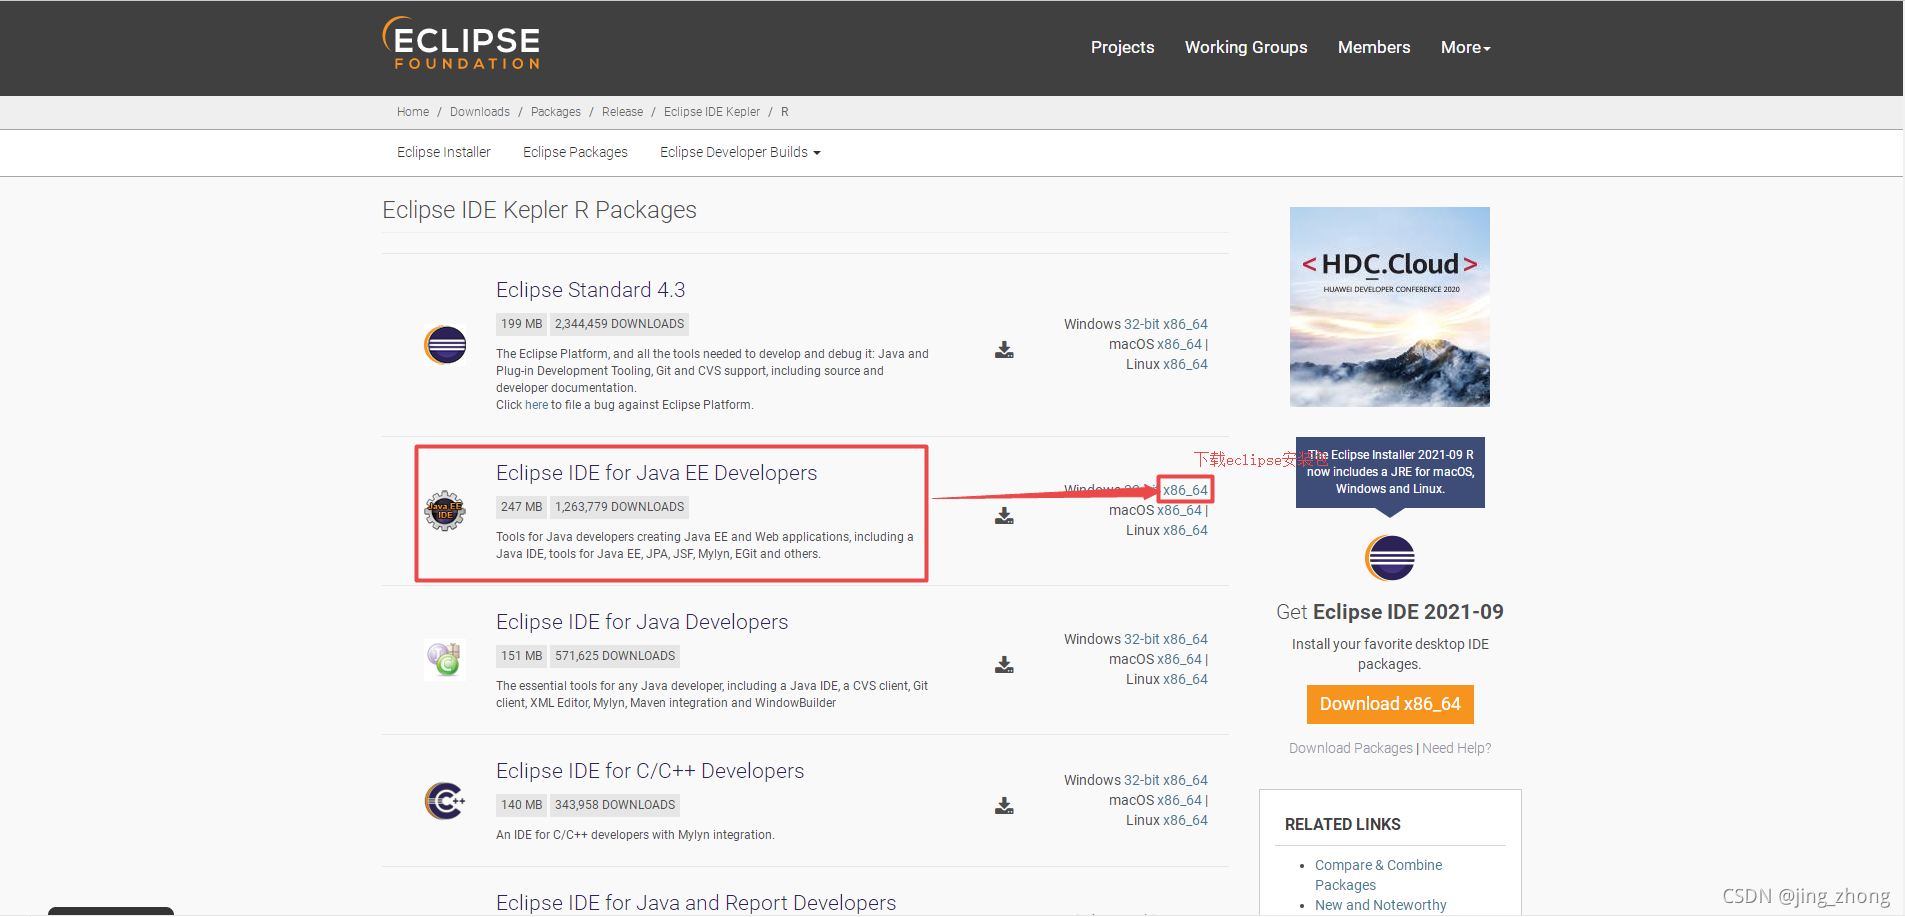Click macOS x86_64 link for Eclipse Standard

(x=1179, y=344)
